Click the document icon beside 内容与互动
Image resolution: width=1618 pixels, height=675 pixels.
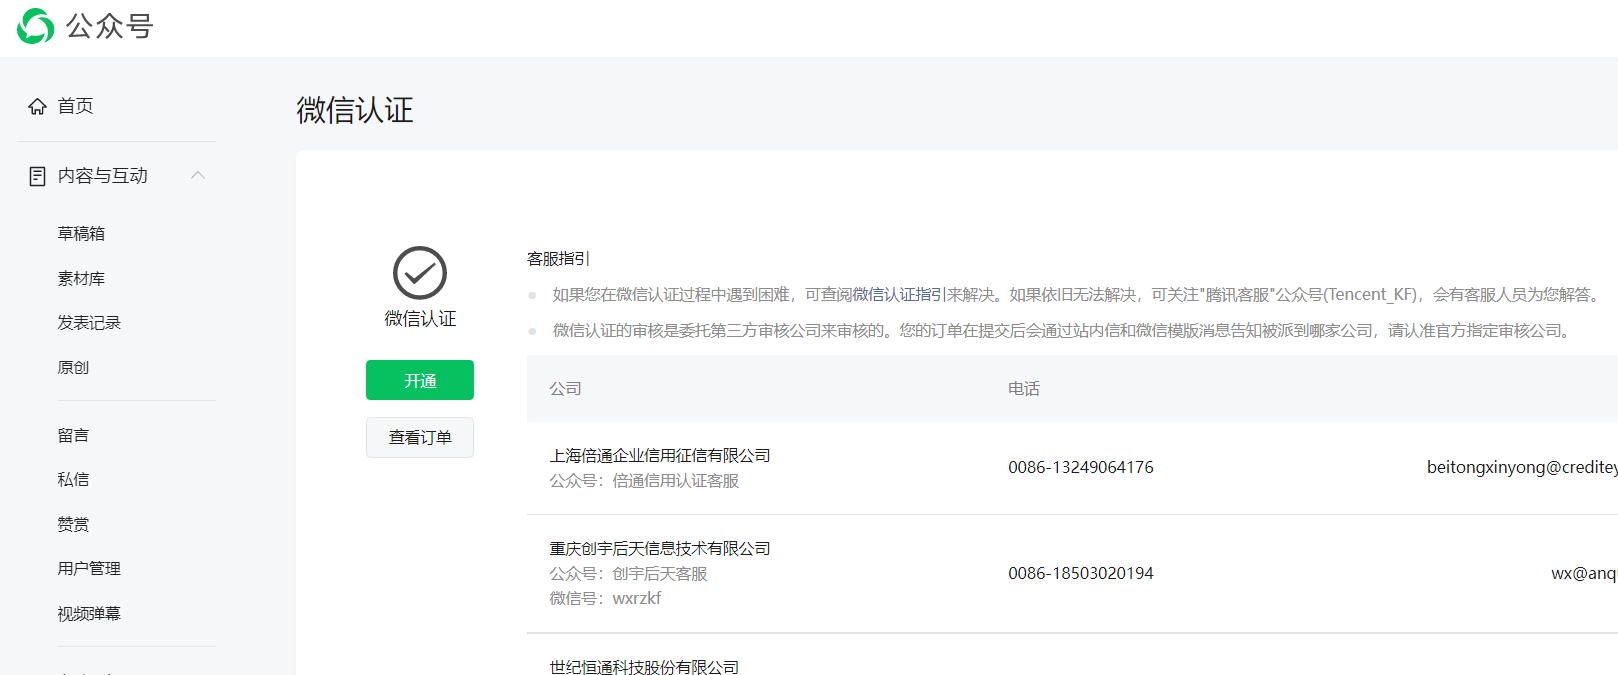coord(37,176)
